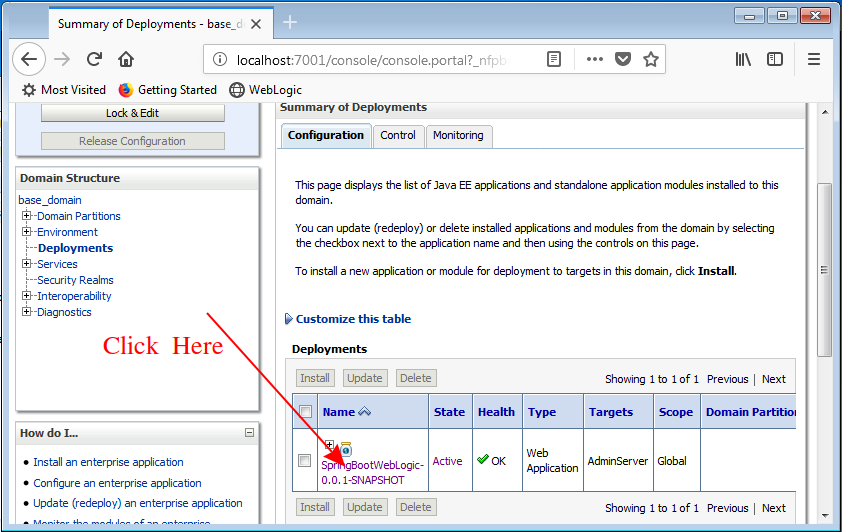Show sidebars icon in the toolbar

pyautogui.click(x=775, y=59)
